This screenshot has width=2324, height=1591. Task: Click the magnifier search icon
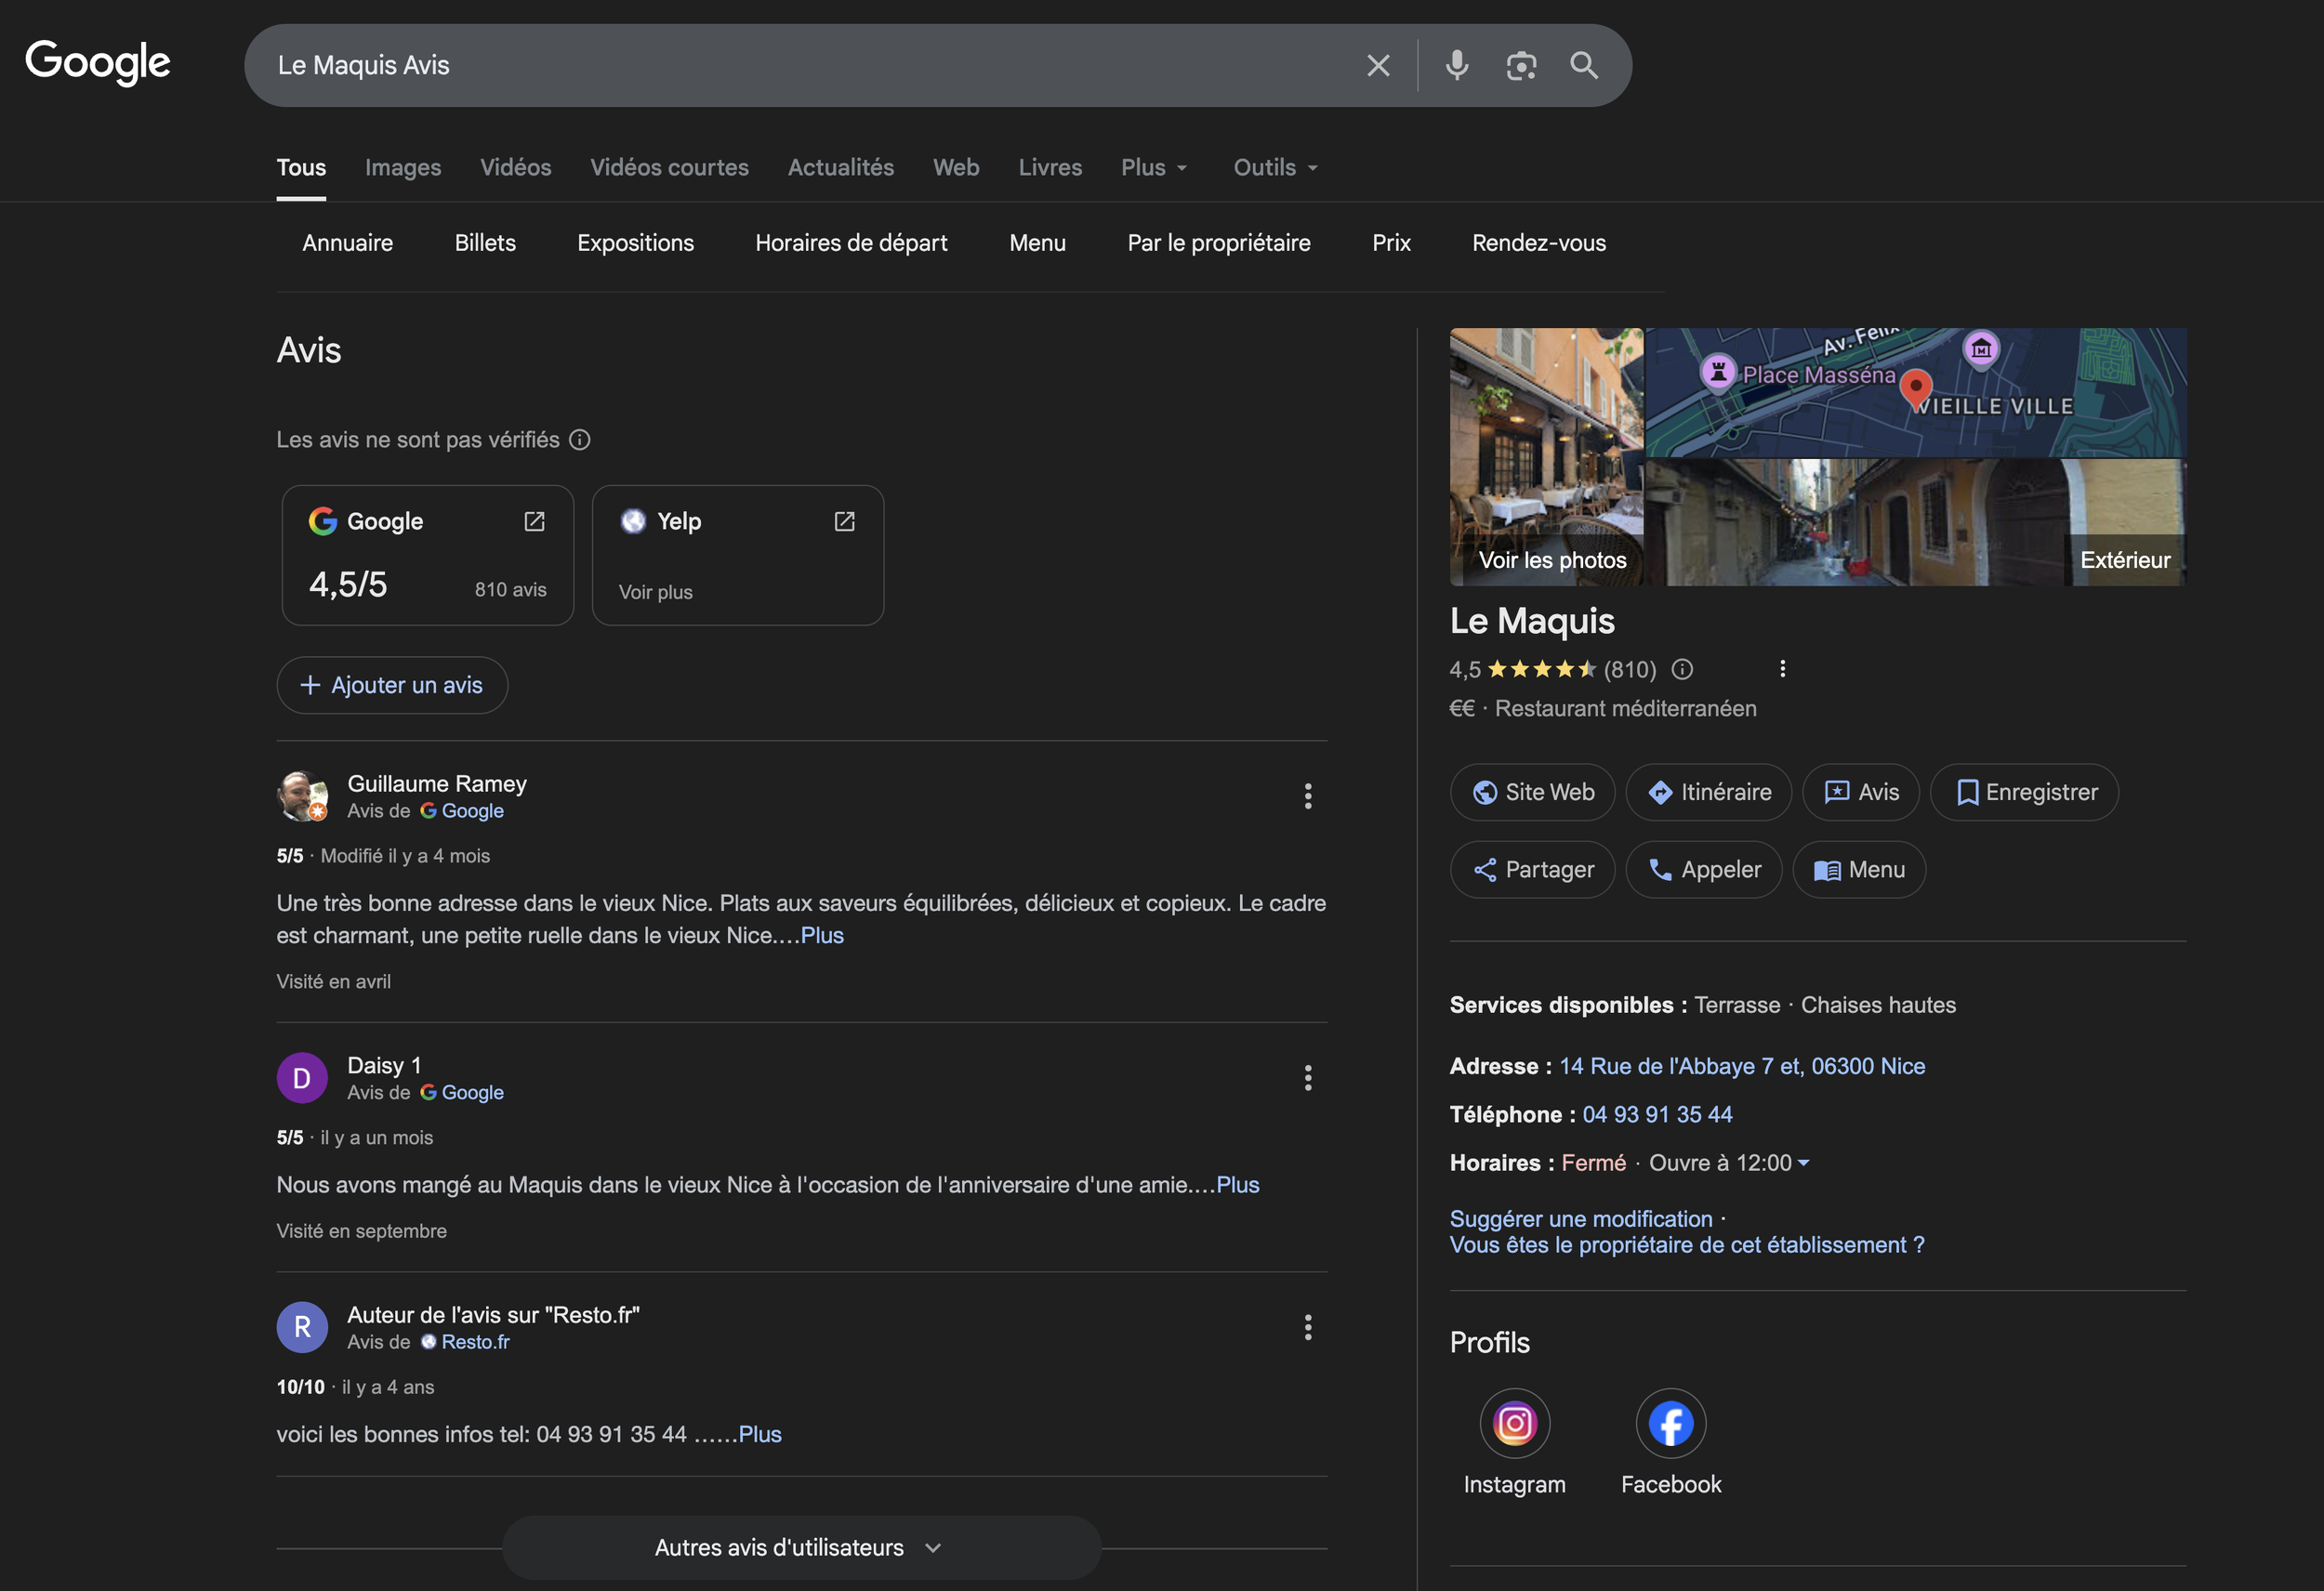click(1584, 65)
